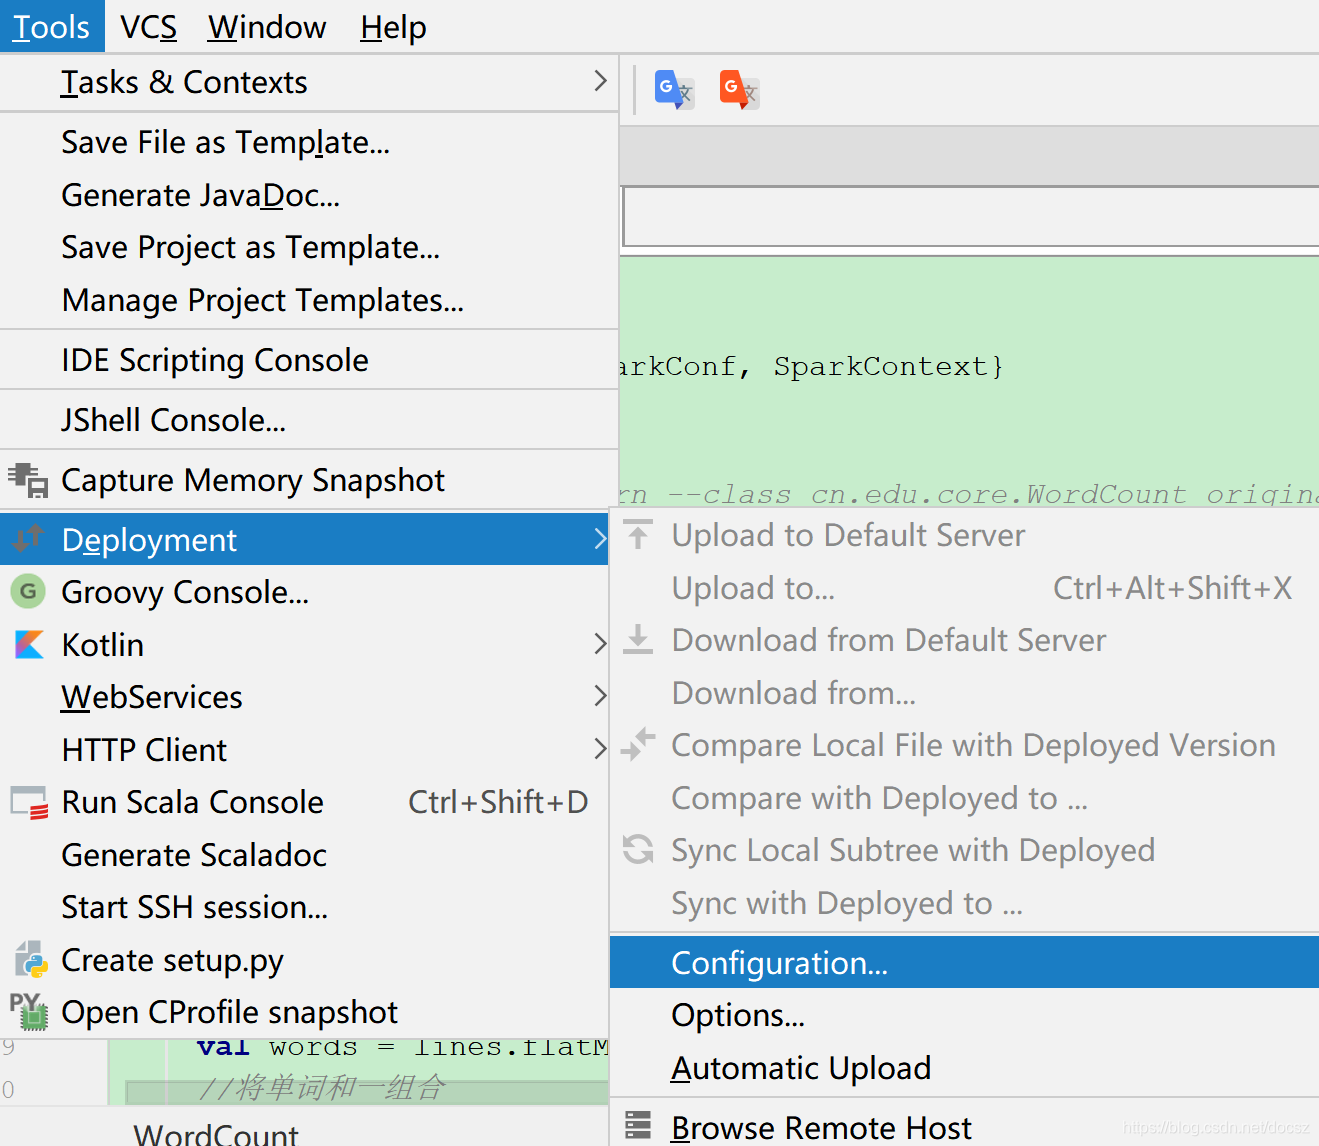Select Sync Local Subtree with Deployed

coord(964,850)
